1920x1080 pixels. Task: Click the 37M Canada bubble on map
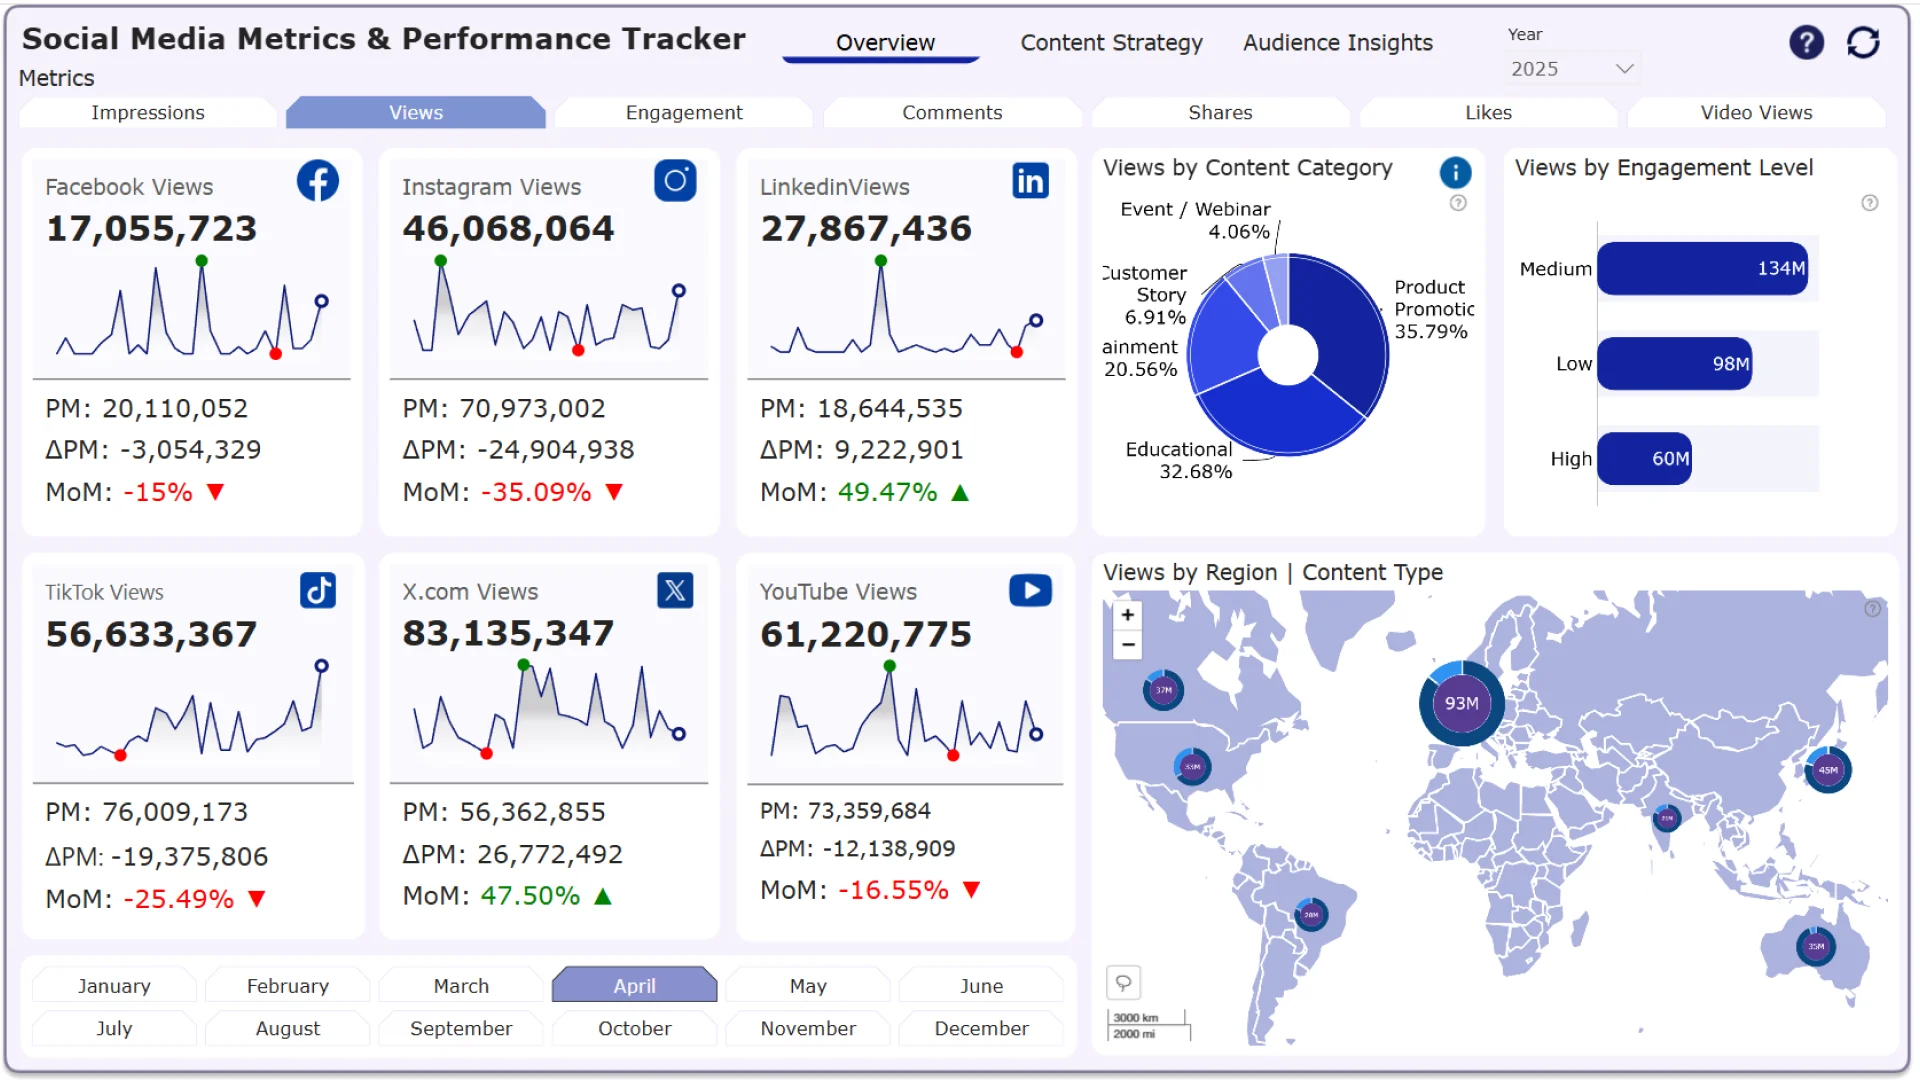1163,690
